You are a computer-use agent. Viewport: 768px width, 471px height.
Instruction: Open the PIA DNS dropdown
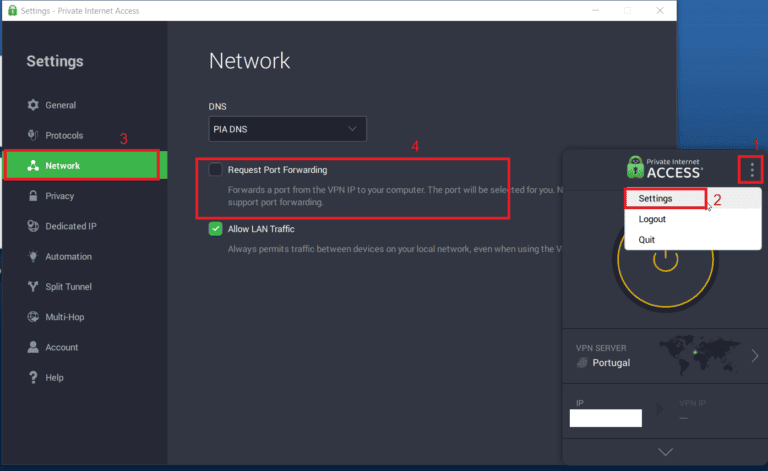(287, 129)
